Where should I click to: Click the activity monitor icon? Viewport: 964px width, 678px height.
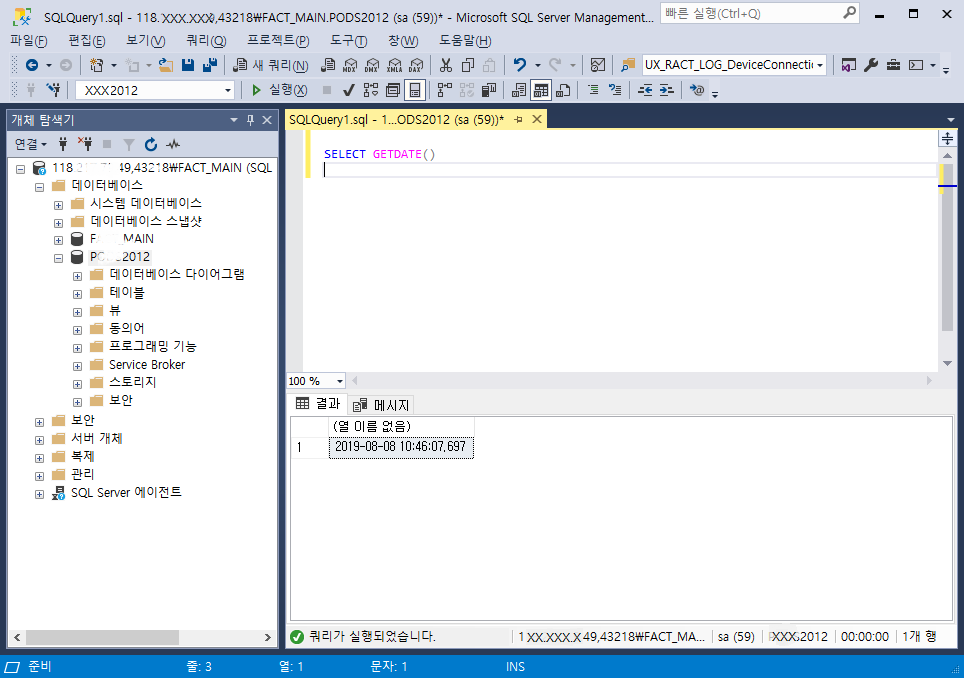(x=598, y=65)
